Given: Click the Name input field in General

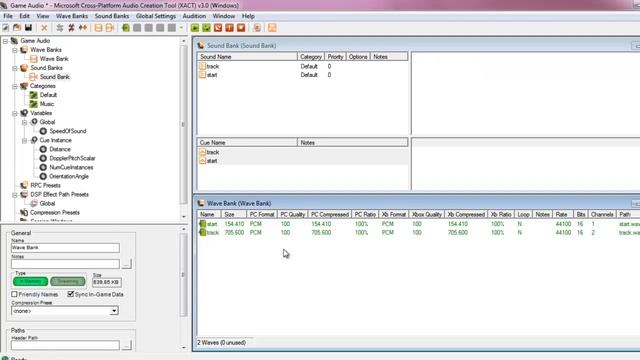Looking at the screenshot, I should point(65,248).
